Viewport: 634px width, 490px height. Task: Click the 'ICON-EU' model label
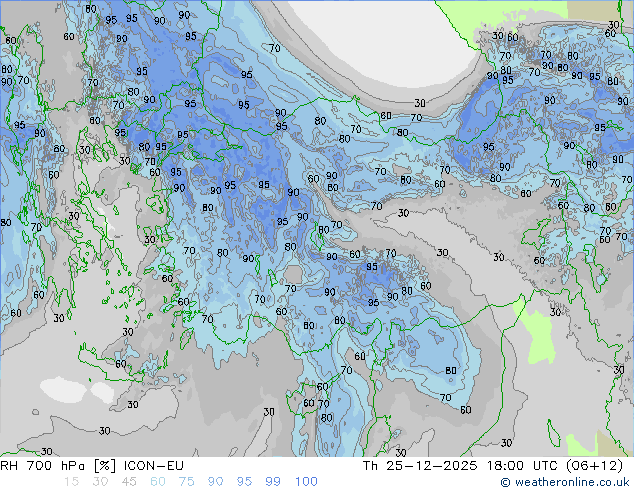coord(154,466)
